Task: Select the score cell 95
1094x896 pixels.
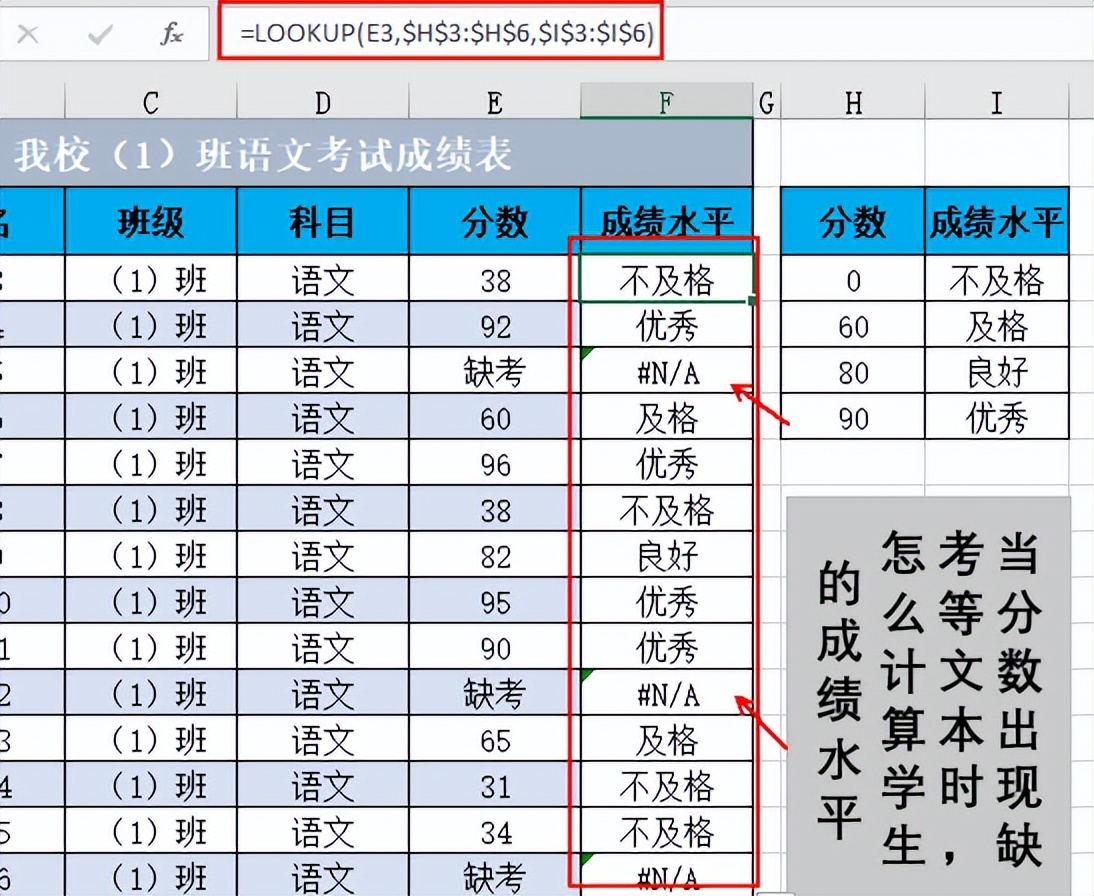Action: tap(495, 602)
